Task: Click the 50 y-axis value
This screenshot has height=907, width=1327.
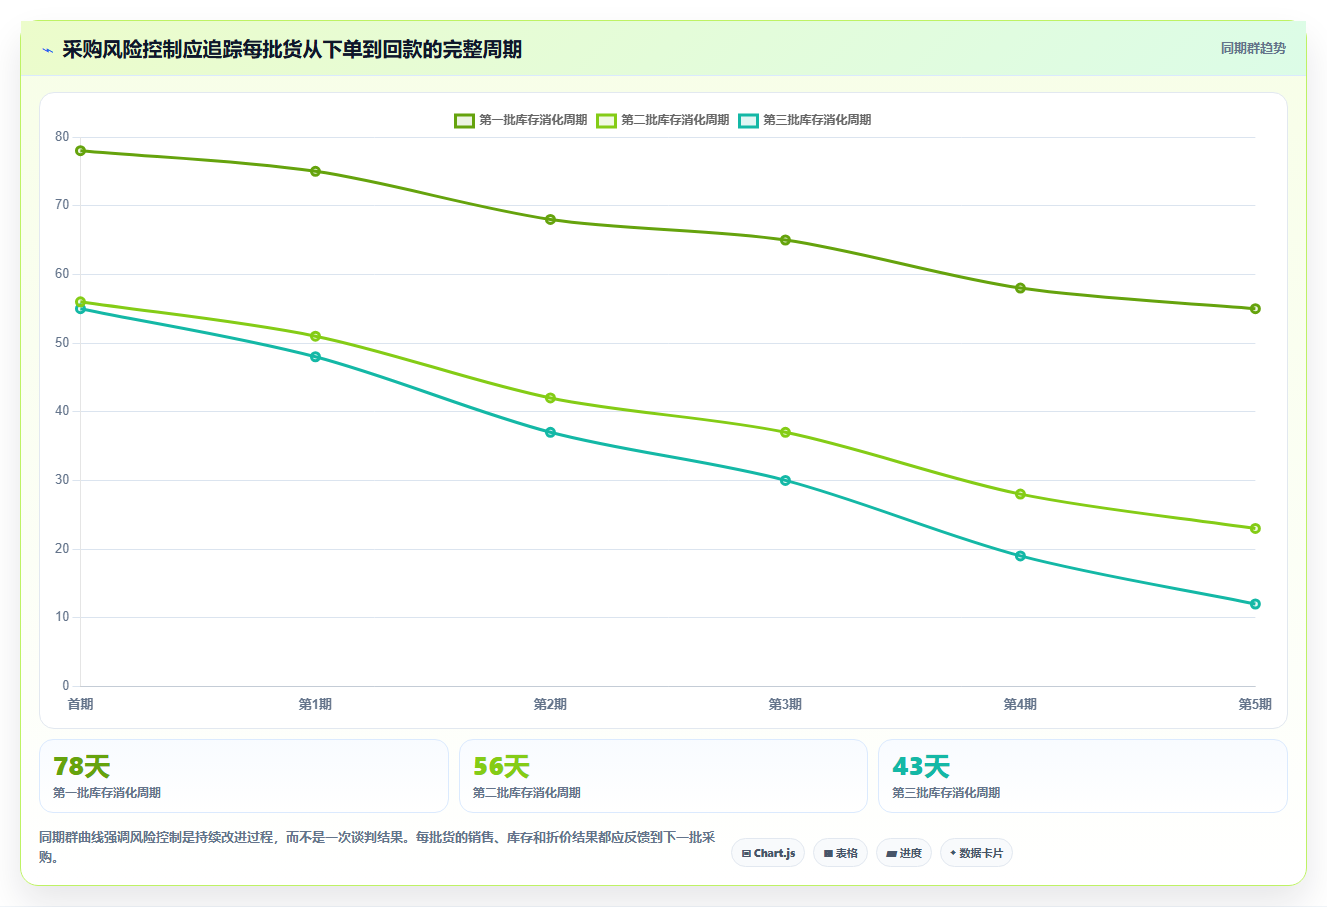Action: [x=62, y=343]
